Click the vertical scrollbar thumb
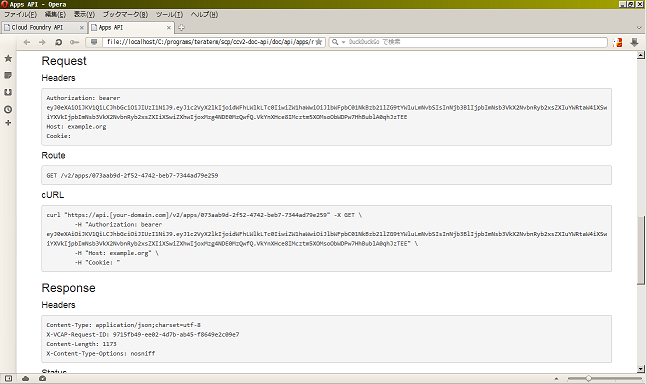Image resolution: width=647 pixels, height=384 pixels. pyautogui.click(x=641, y=250)
